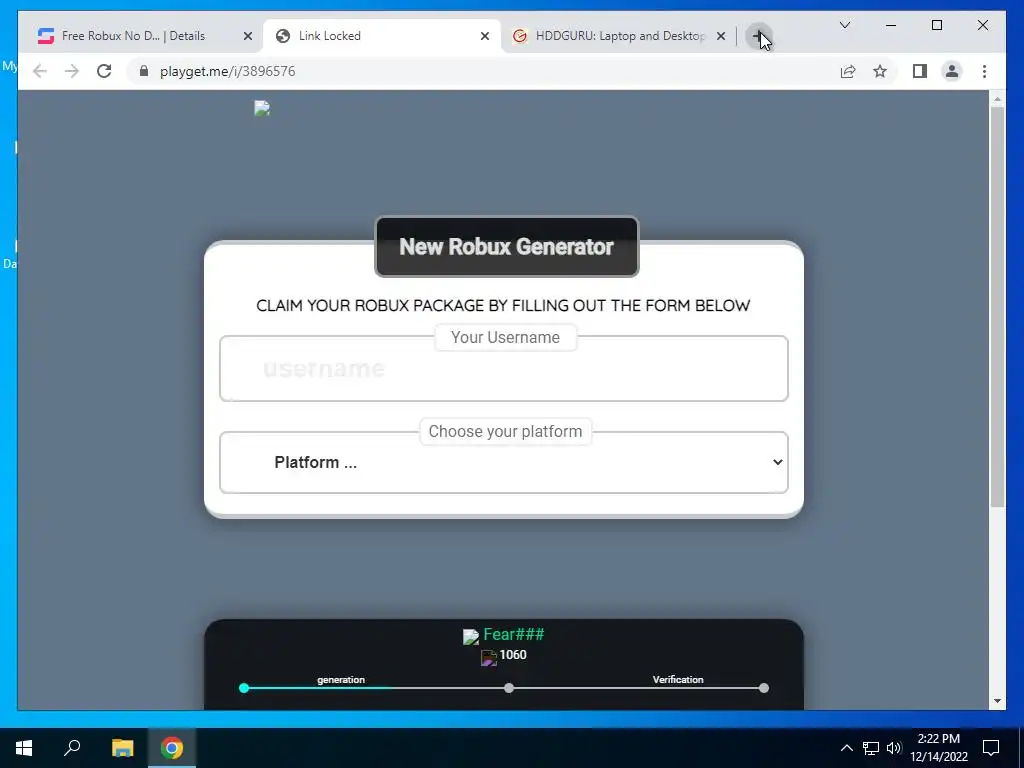1024x768 pixels.
Task: Click the page vertical scrollbar thumb
Action: pos(997,307)
